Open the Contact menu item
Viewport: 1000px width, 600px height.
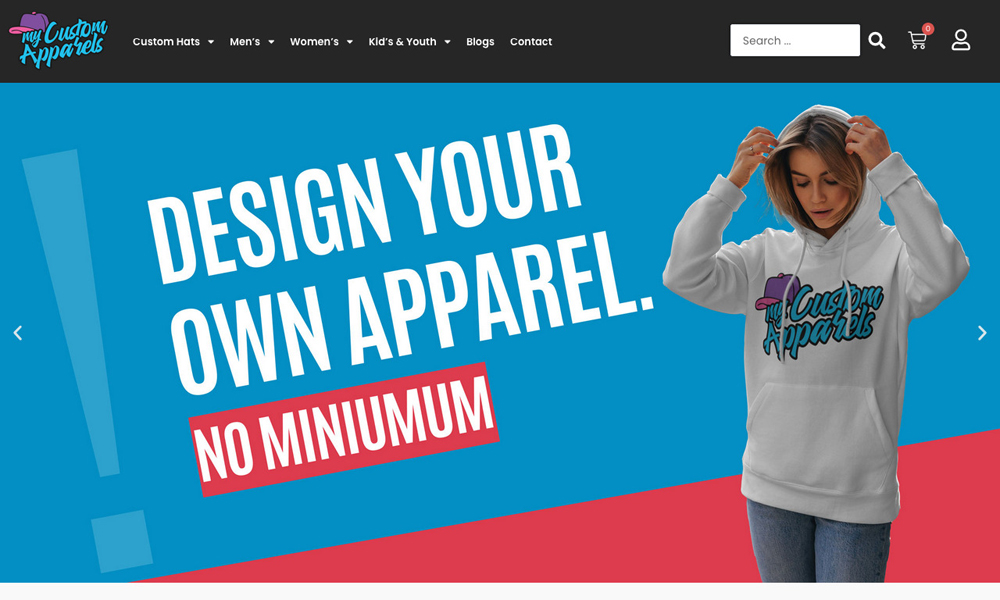point(531,41)
